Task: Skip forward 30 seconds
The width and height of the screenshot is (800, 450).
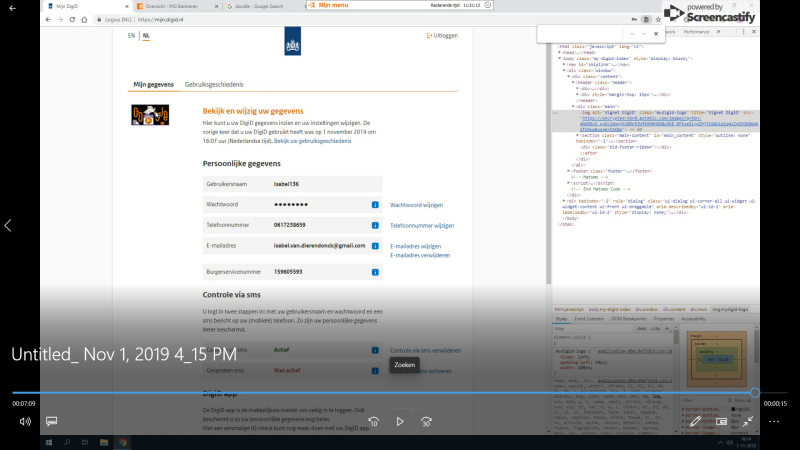Action: [427, 421]
